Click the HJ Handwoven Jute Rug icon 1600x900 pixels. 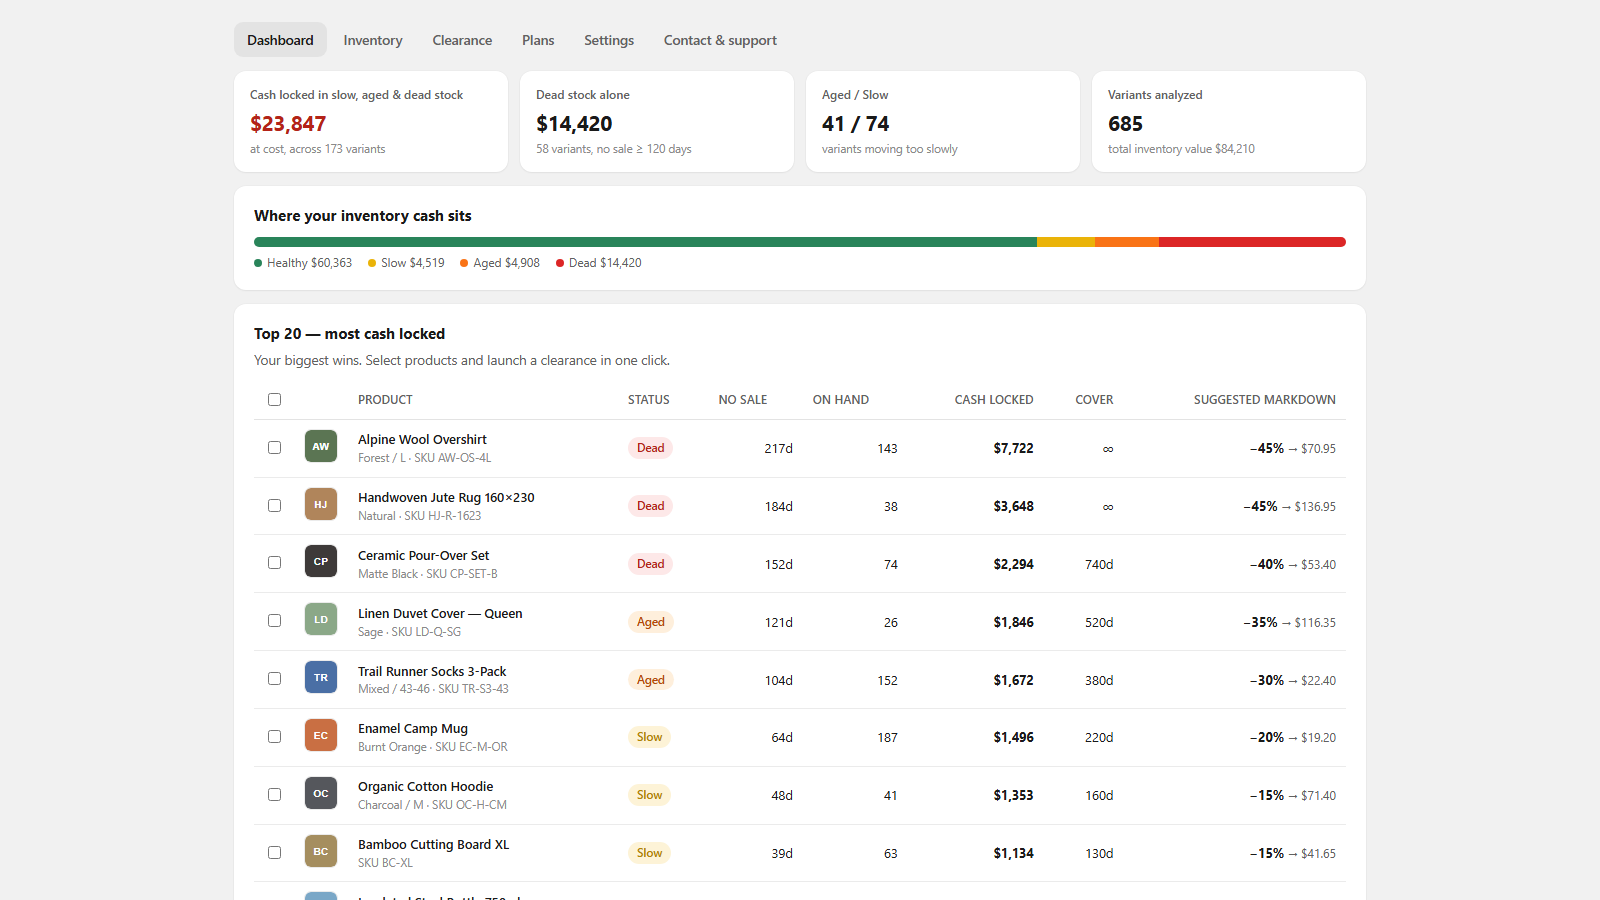tap(320, 505)
